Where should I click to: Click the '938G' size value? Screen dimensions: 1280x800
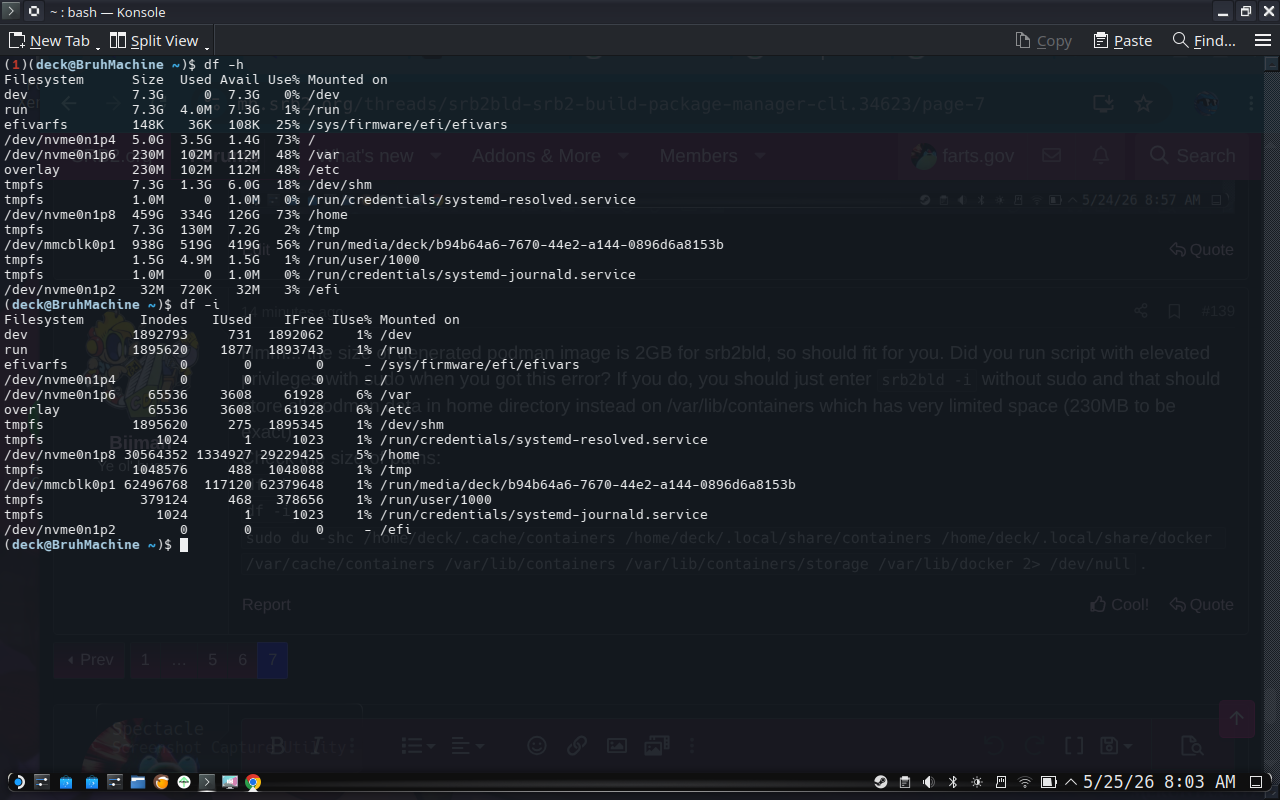pyautogui.click(x=148, y=245)
